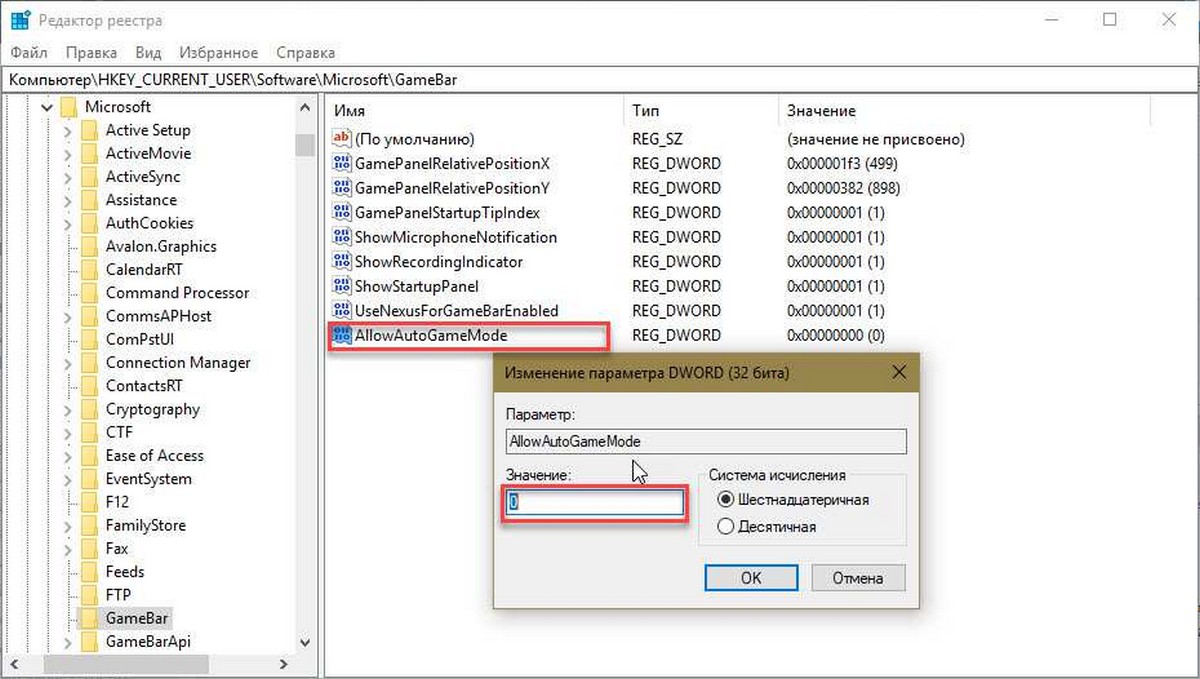This screenshot has width=1200, height=679.
Task: Expand the Ease of Access key
Action: click(x=67, y=455)
